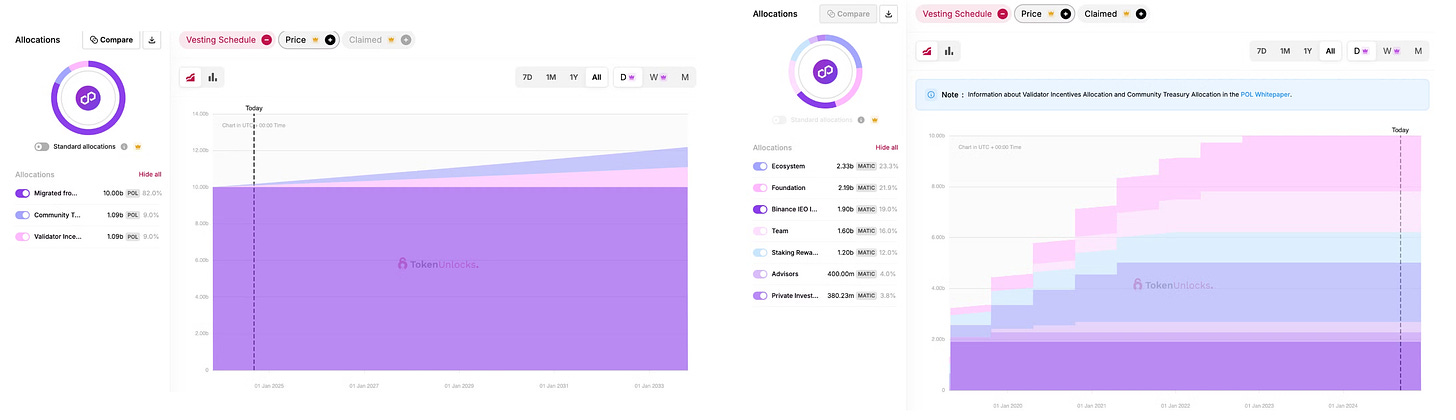Switch MATIC chart to daily D interval
Image resolution: width=1456 pixels, height=420 pixels.
click(x=1362, y=51)
